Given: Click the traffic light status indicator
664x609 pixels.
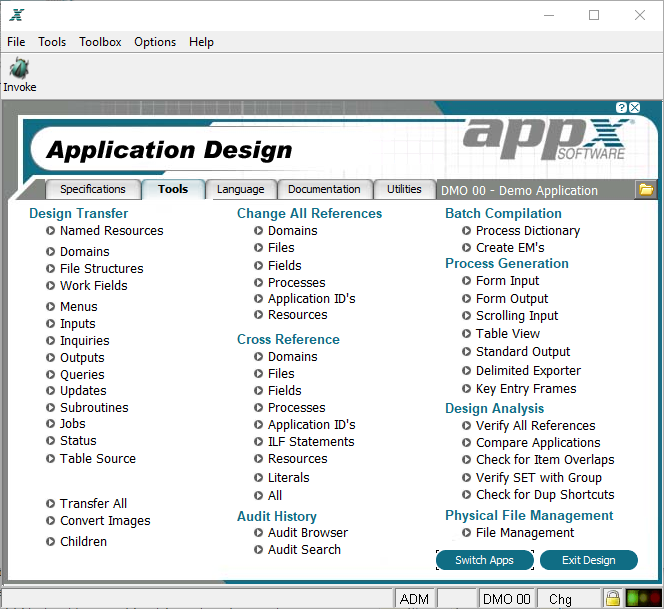Looking at the screenshot, I should click(643, 598).
